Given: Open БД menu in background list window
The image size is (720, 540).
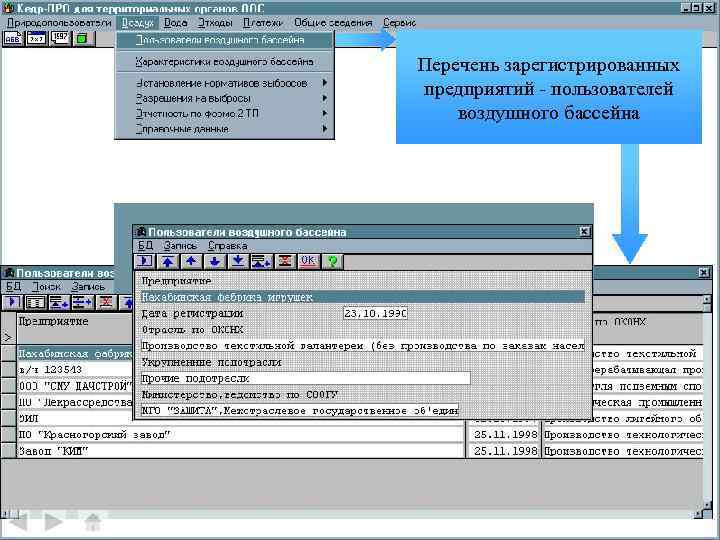Looking at the screenshot, I should [x=13, y=287].
